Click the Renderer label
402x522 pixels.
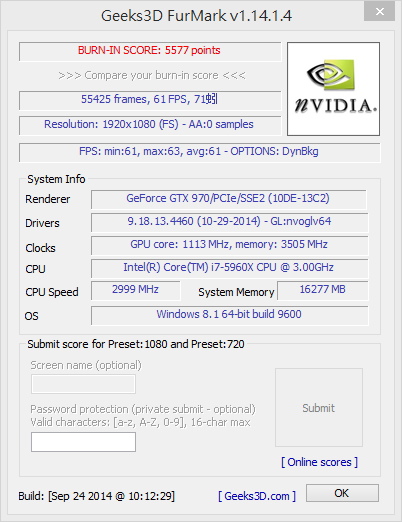[x=48, y=199]
